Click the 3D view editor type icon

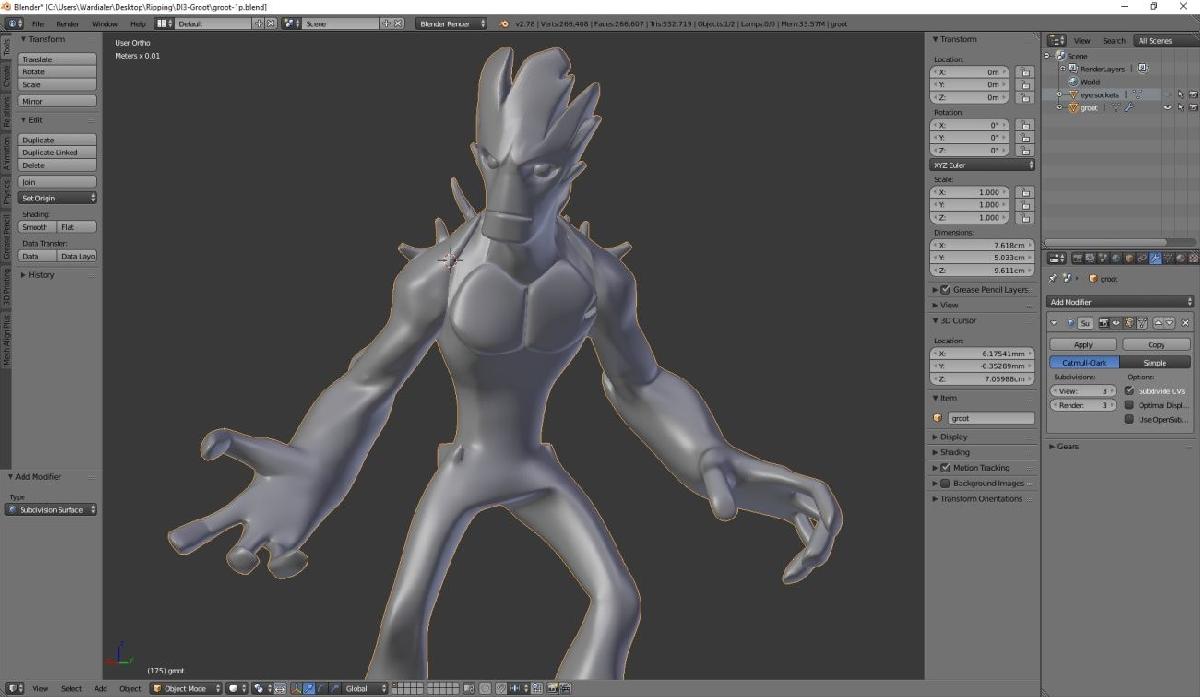click(15, 688)
